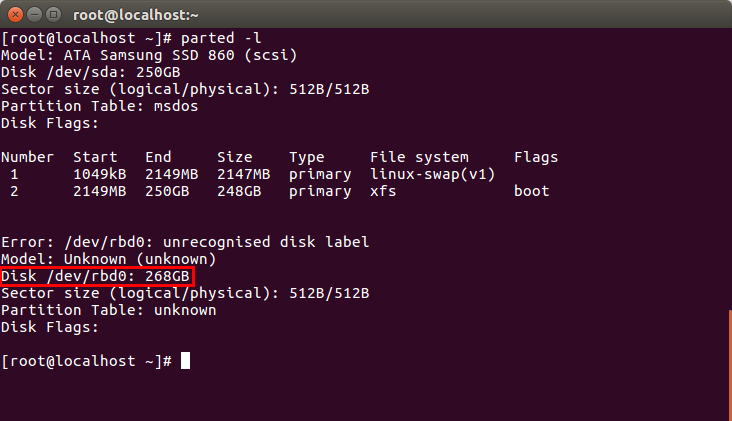Click the unrecognised disk label error line
Screen dimensions: 732x421
(x=185, y=242)
